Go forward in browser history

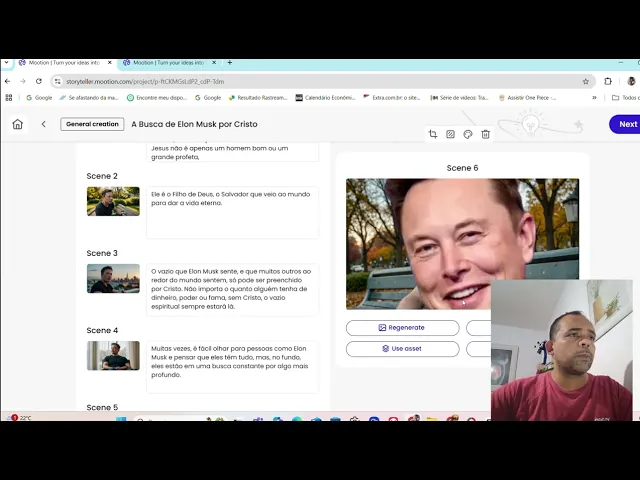pyautogui.click(x=23, y=81)
